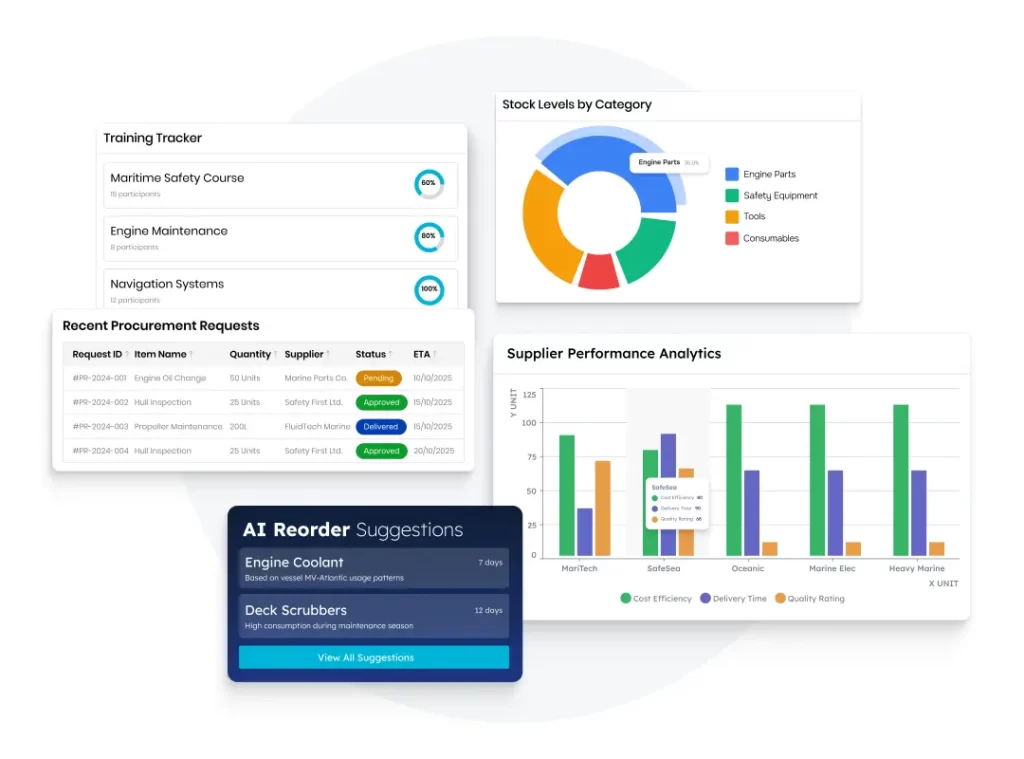The width and height of the screenshot is (1024, 759).
Task: Click the Pending status badge
Action: click(379, 378)
